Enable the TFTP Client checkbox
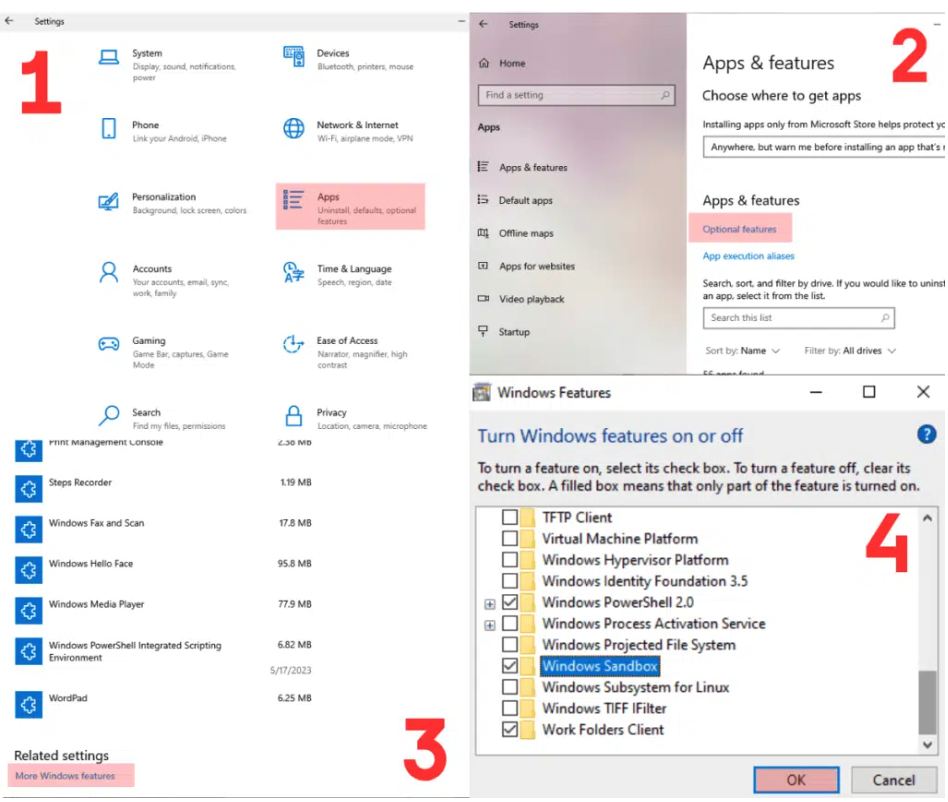The height and width of the screenshot is (802, 948). coord(510,517)
